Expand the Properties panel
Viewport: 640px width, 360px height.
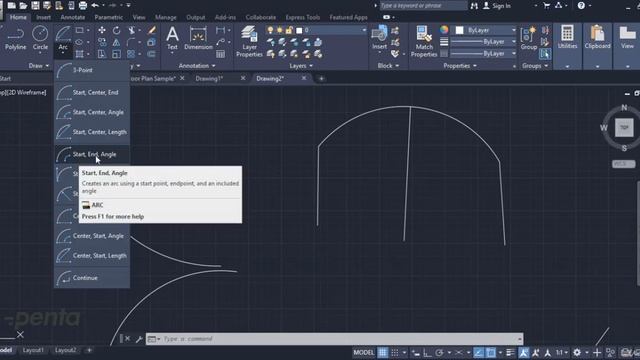coord(460,66)
